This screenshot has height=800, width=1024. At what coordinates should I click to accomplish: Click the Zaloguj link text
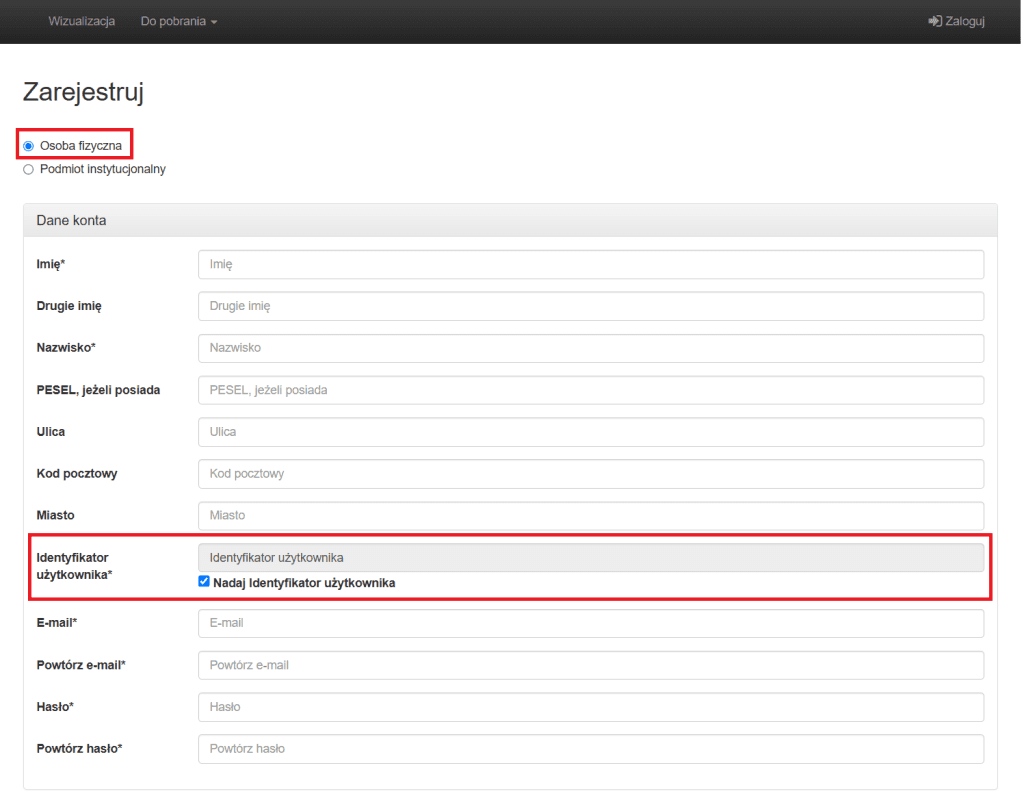point(965,21)
